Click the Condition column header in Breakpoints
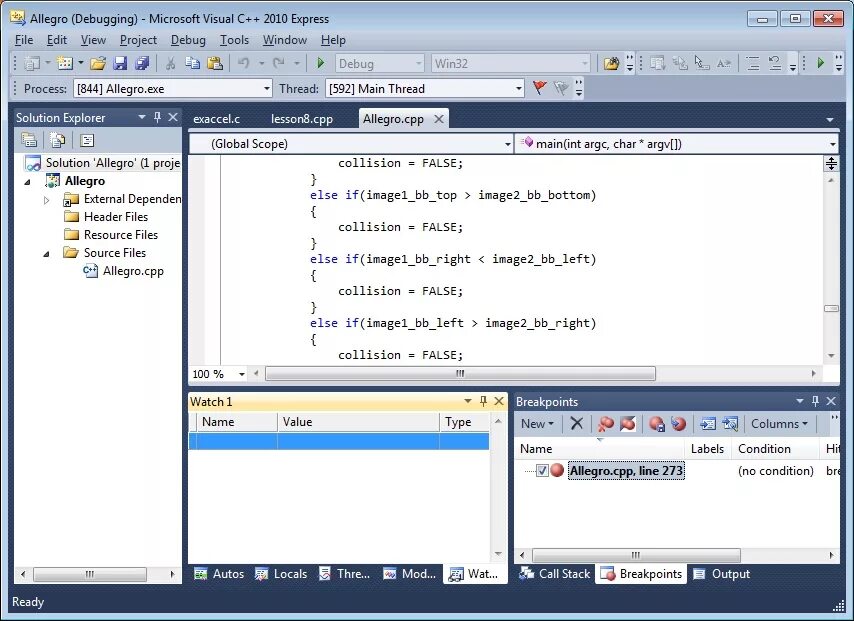The width and height of the screenshot is (854, 621). 774,448
